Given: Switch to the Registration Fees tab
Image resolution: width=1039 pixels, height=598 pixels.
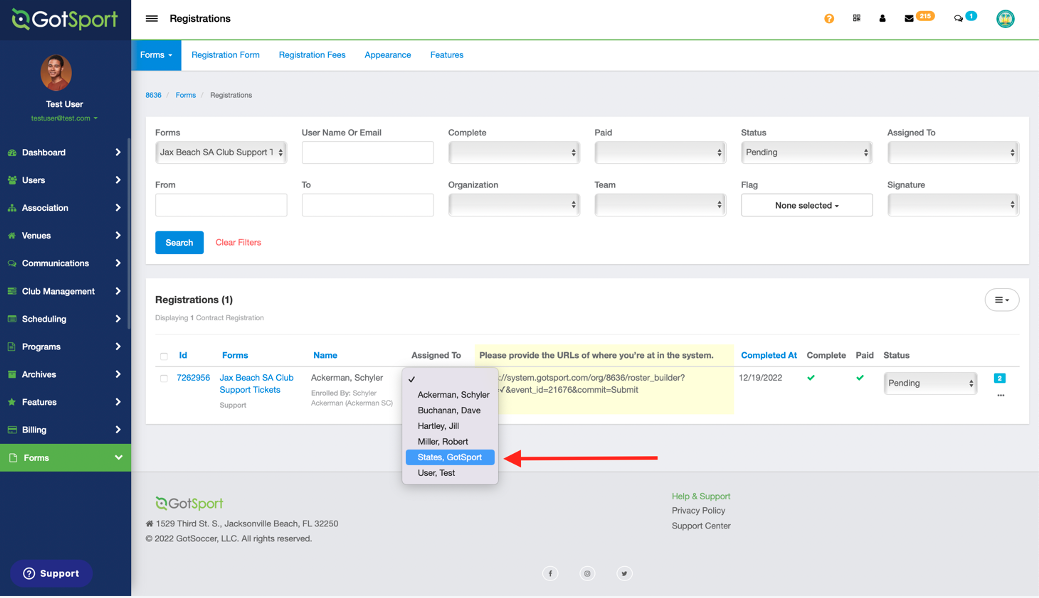Looking at the screenshot, I should 312,55.
